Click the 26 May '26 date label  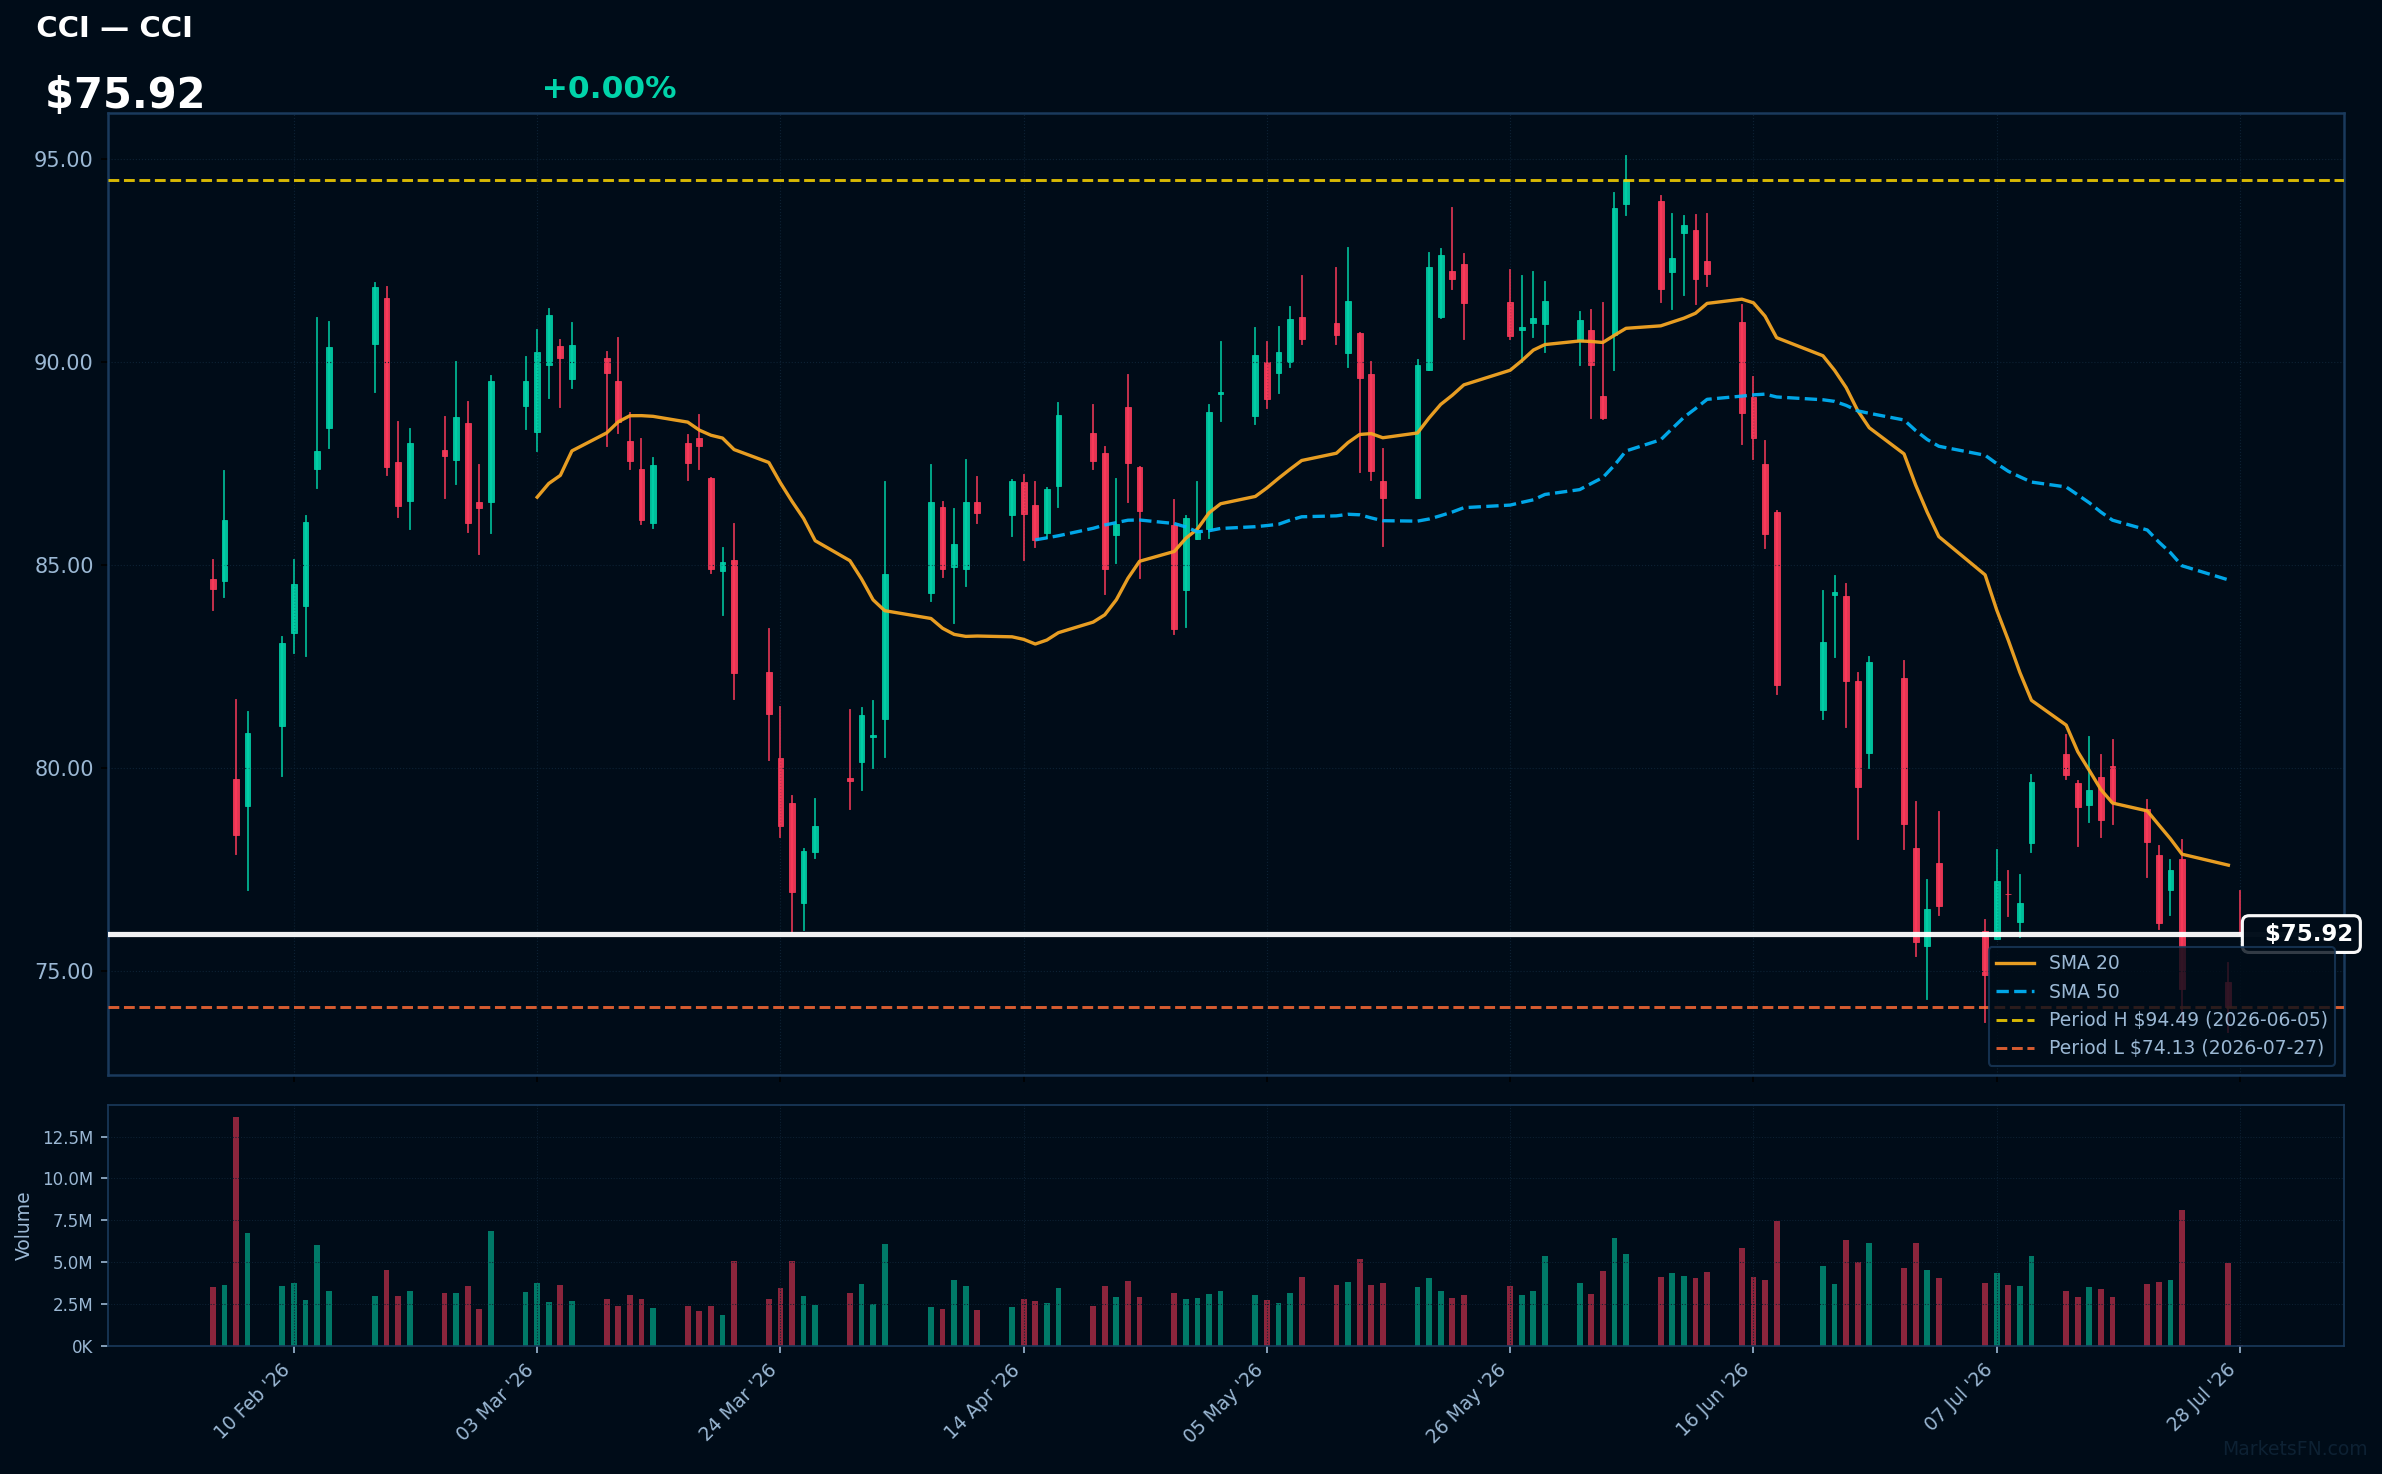coord(1466,1402)
